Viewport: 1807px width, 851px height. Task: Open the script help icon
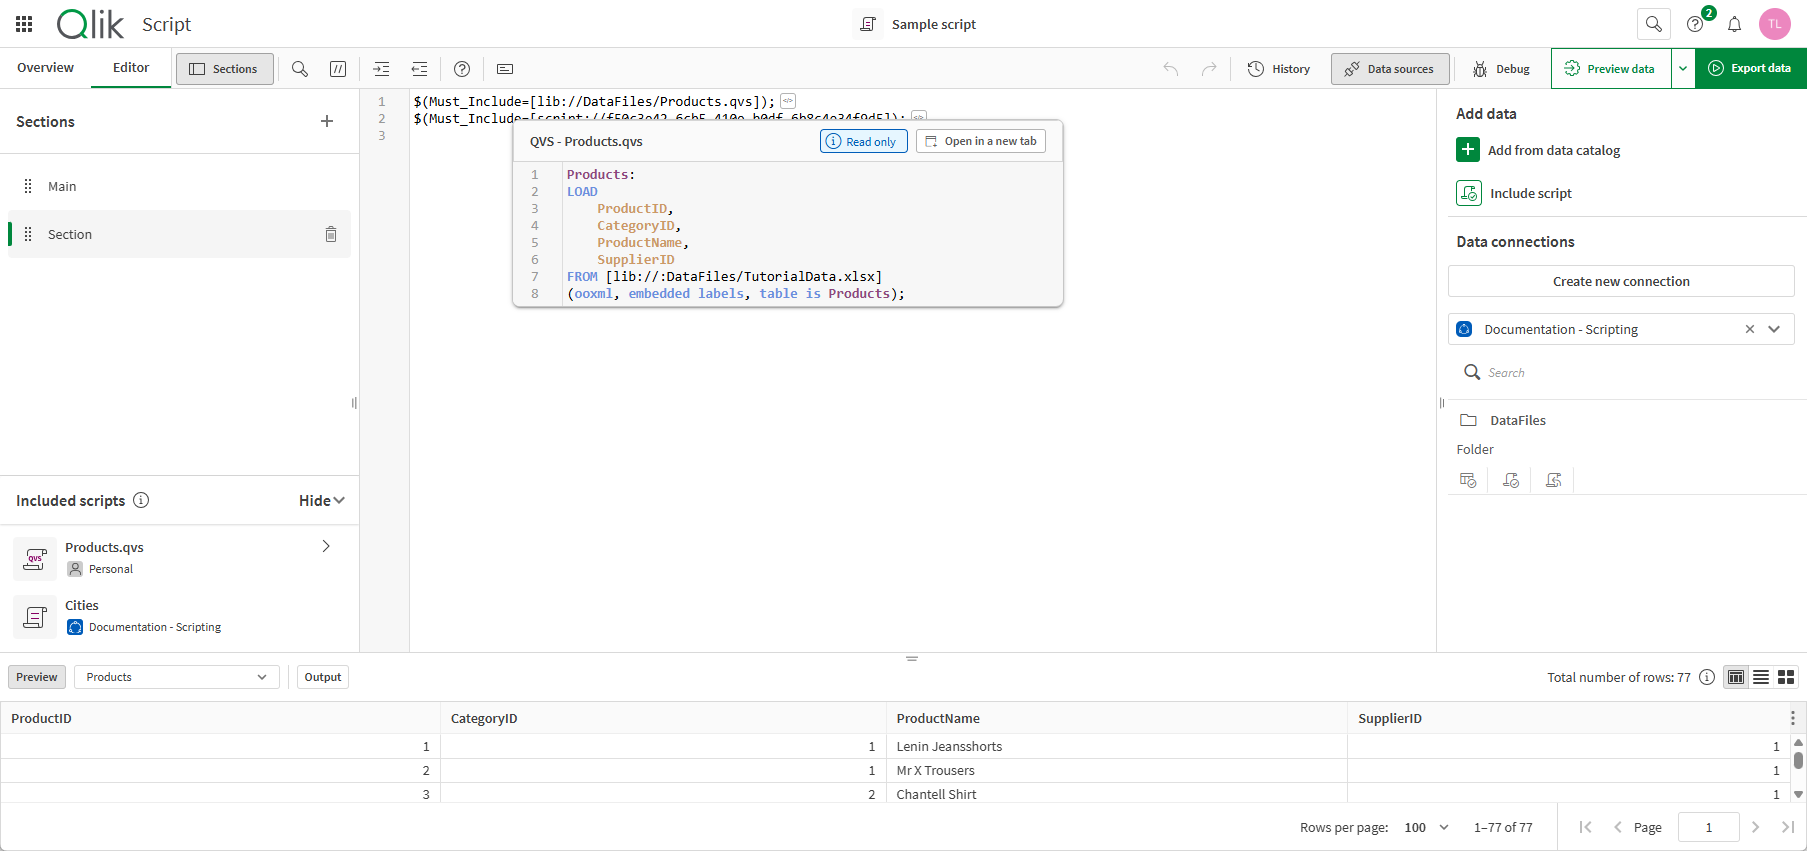461,69
